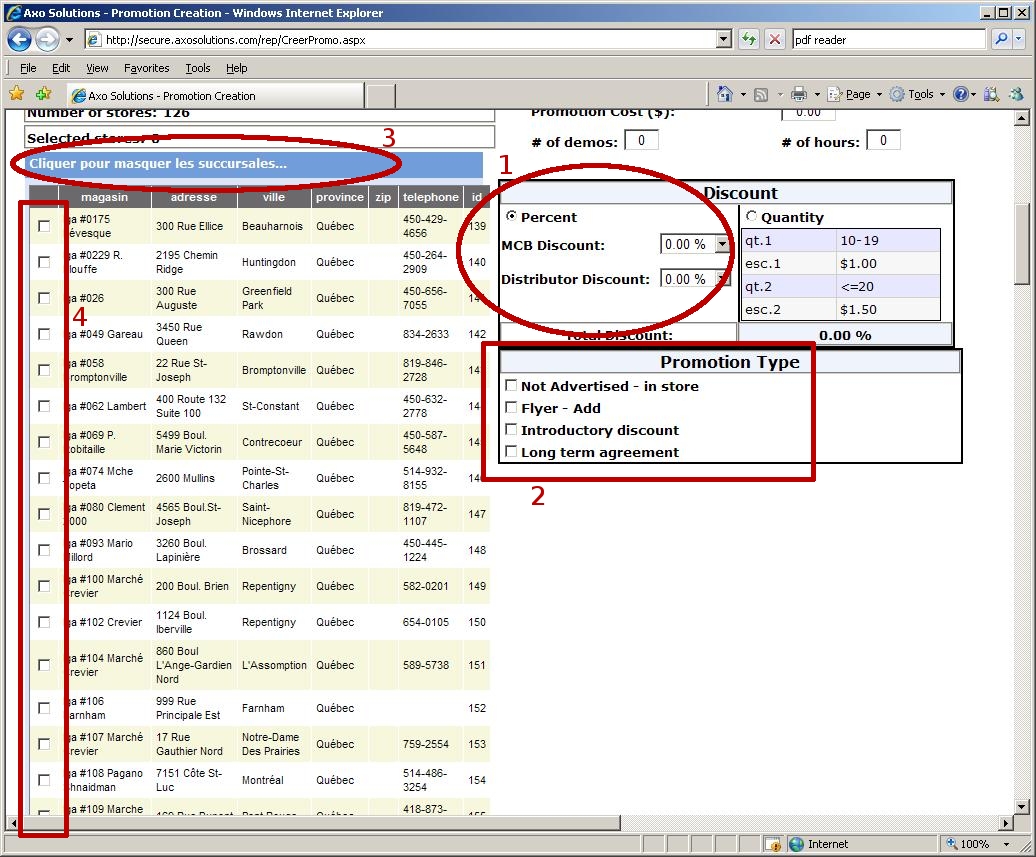Expand the search options dropdown arrow

[1018, 40]
